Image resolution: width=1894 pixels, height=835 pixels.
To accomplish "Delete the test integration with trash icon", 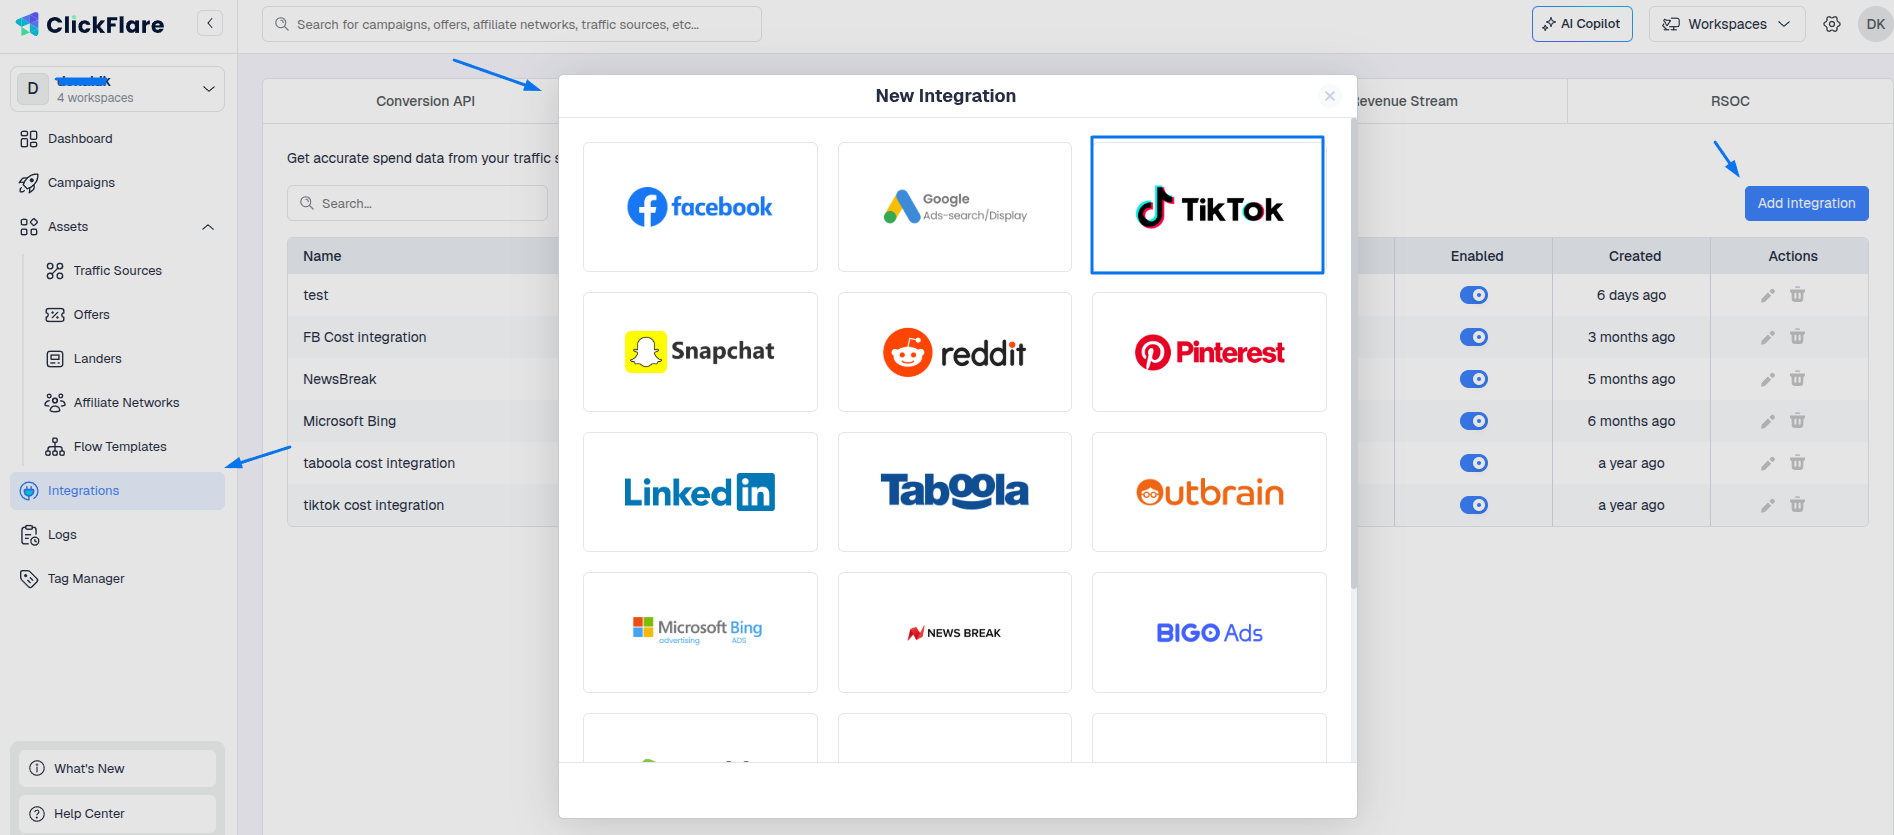I will [1797, 295].
